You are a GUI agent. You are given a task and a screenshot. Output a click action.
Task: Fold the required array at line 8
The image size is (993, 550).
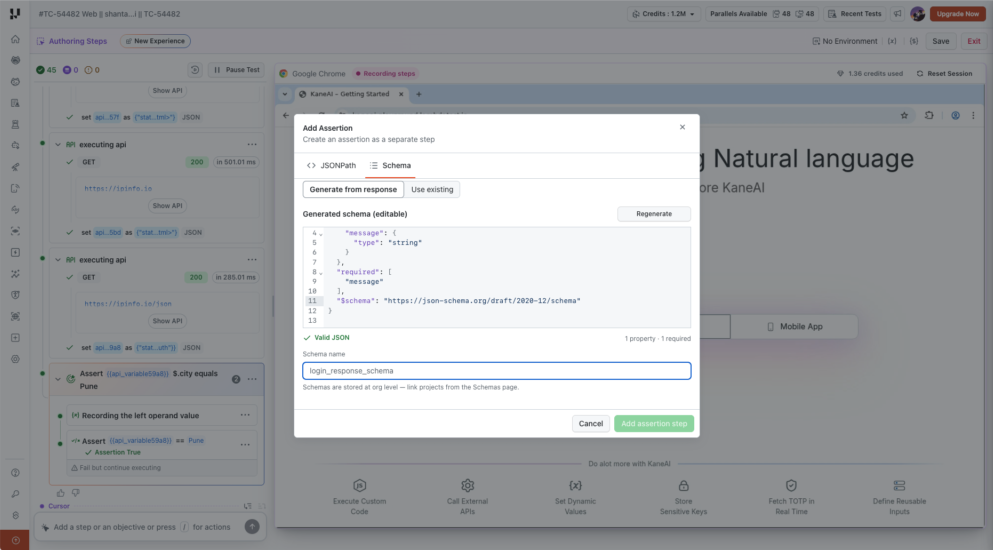click(x=320, y=272)
